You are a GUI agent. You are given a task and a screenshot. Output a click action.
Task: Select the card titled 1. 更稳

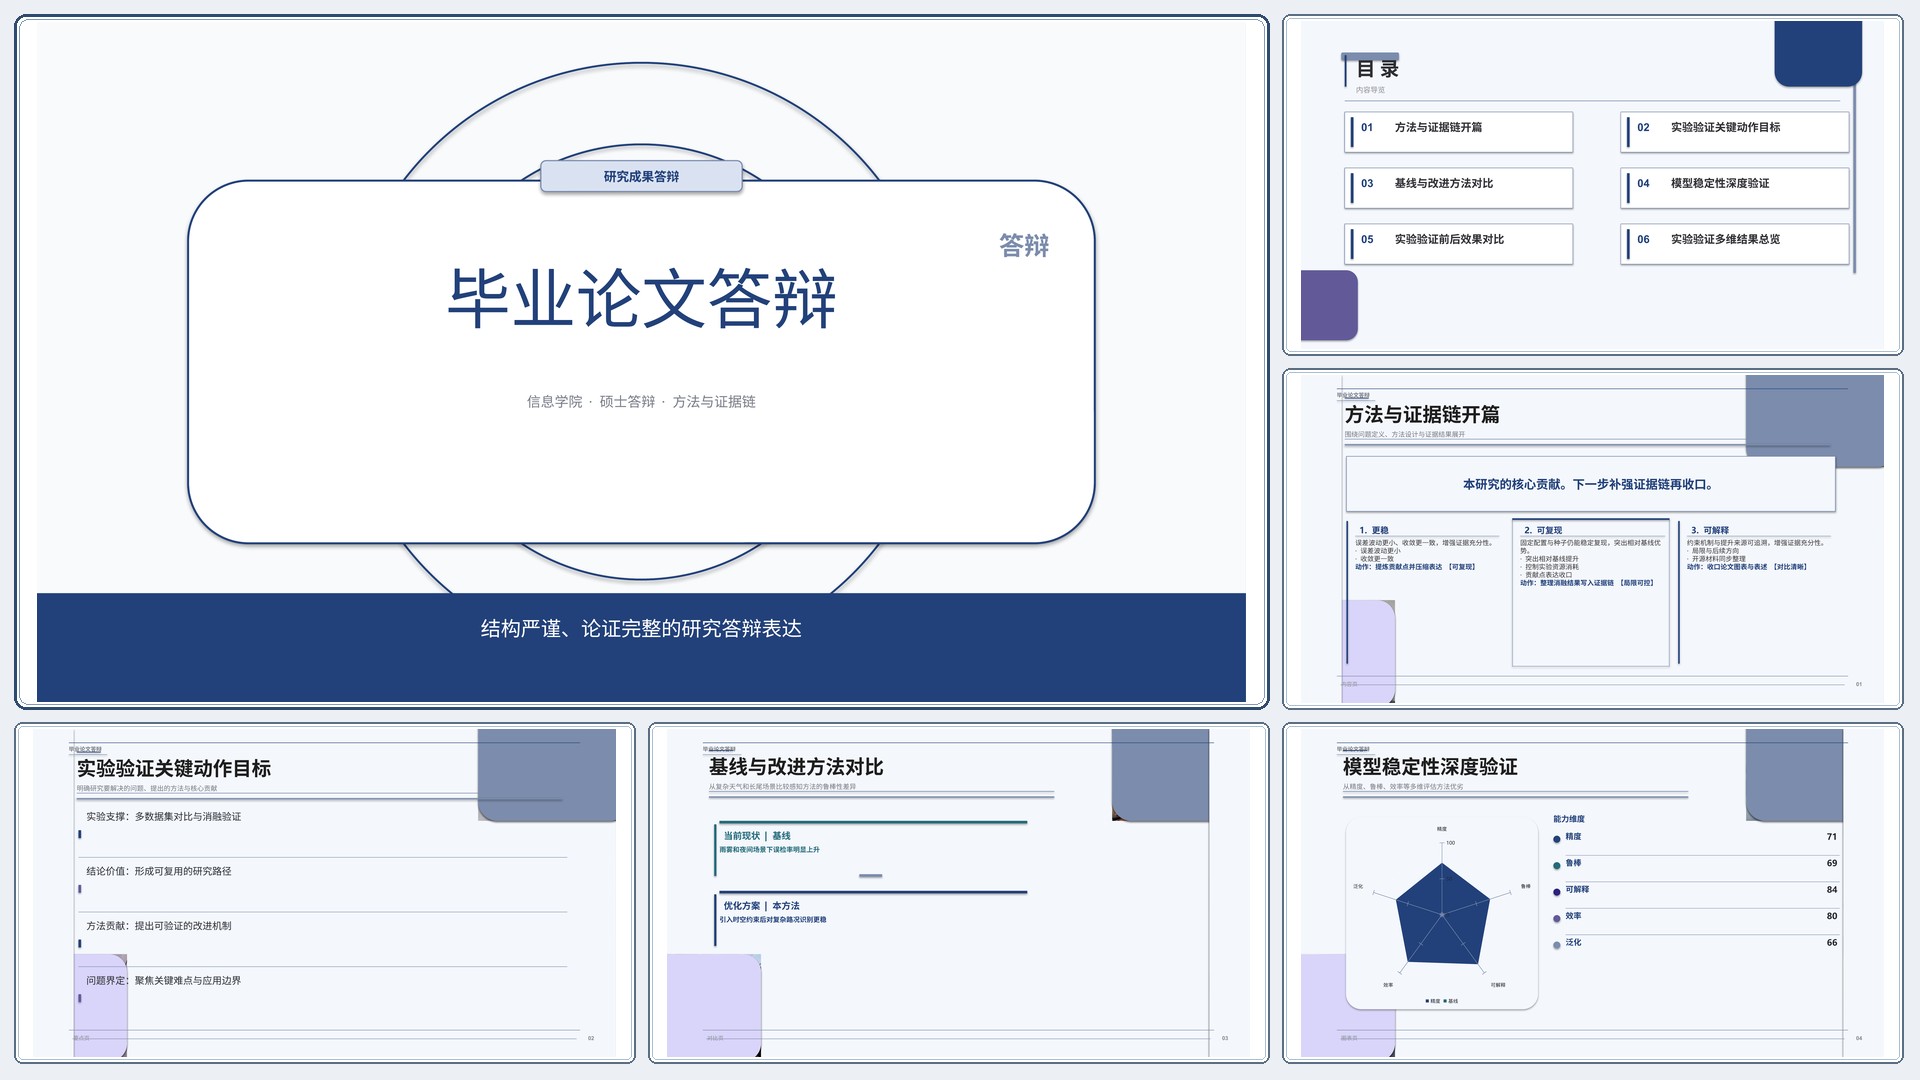(x=1425, y=593)
